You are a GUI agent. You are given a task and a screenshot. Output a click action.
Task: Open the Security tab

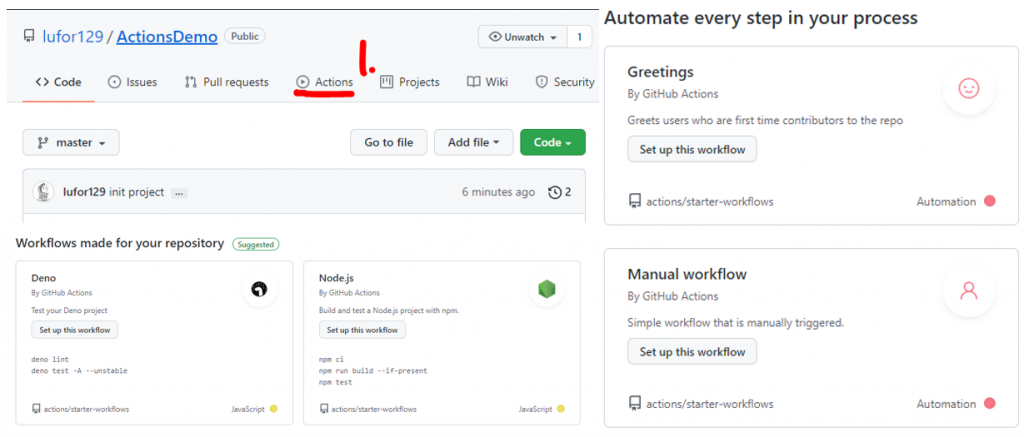[565, 82]
